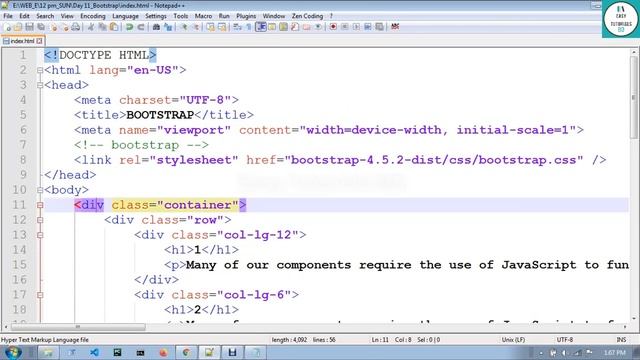
Task: Toggle the Word Wrap toolbar button
Action: (x=236, y=27)
